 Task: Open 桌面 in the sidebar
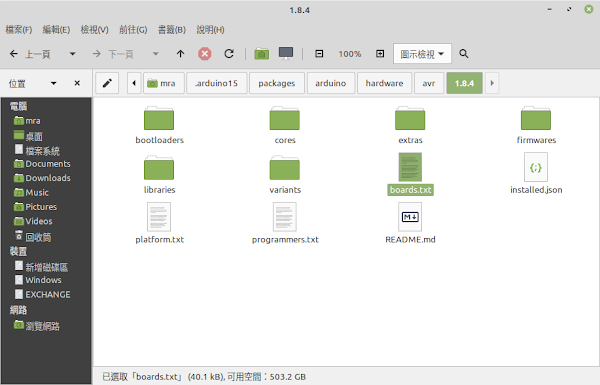(x=28, y=136)
